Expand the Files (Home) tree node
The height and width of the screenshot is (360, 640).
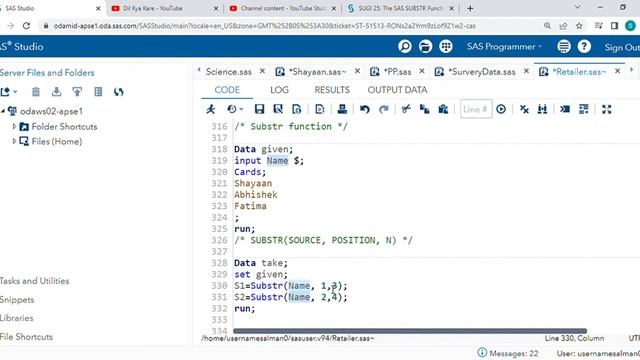(14, 141)
